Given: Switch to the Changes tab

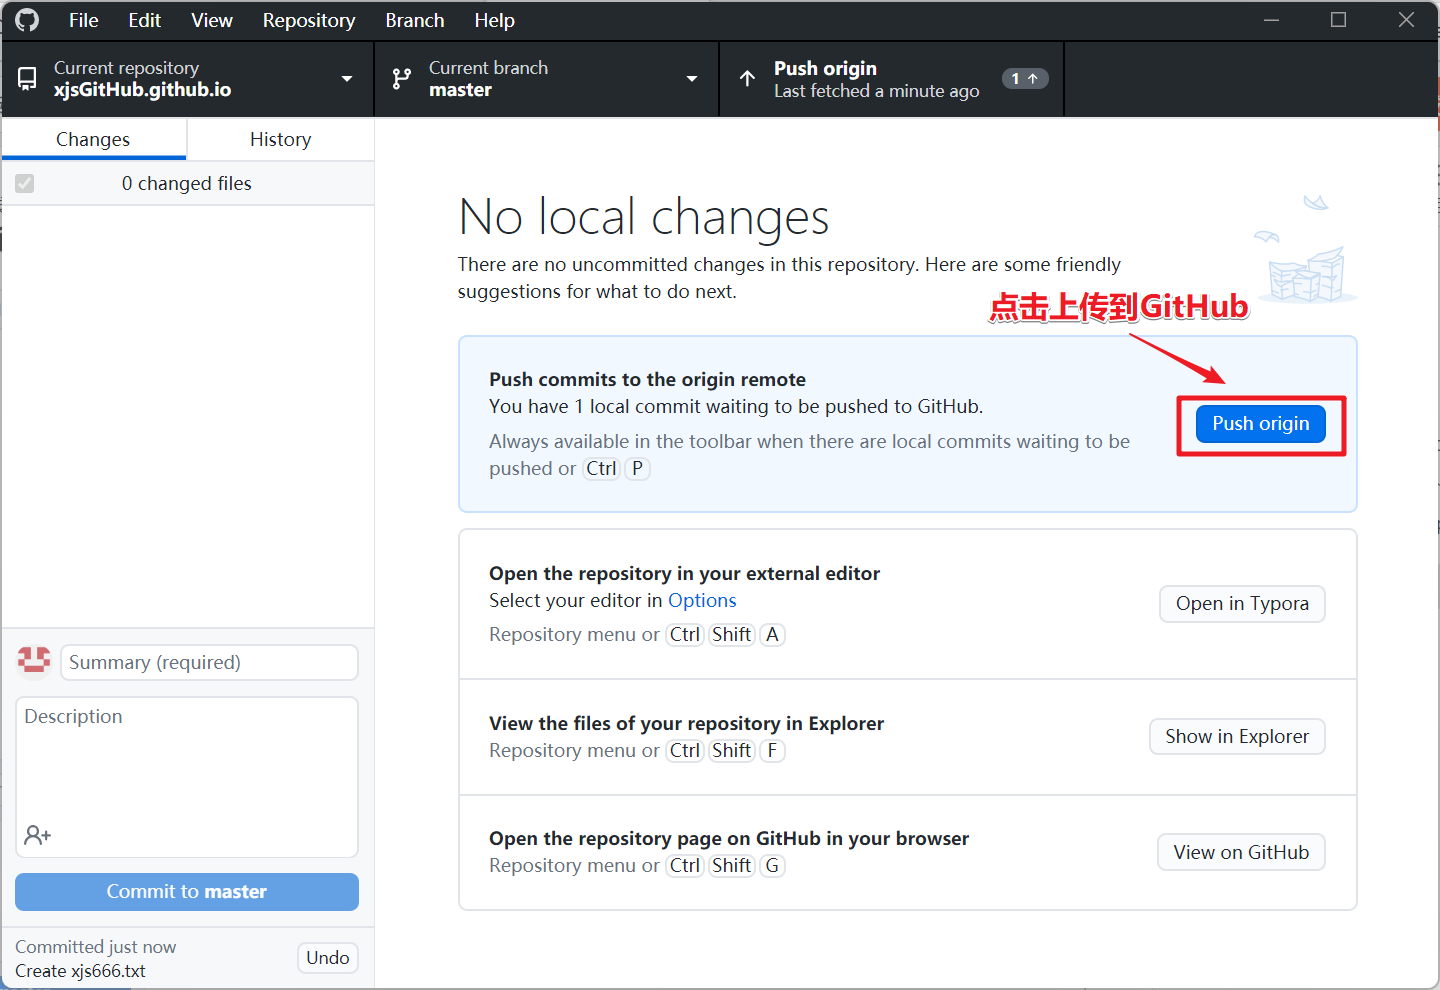Looking at the screenshot, I should click(94, 139).
